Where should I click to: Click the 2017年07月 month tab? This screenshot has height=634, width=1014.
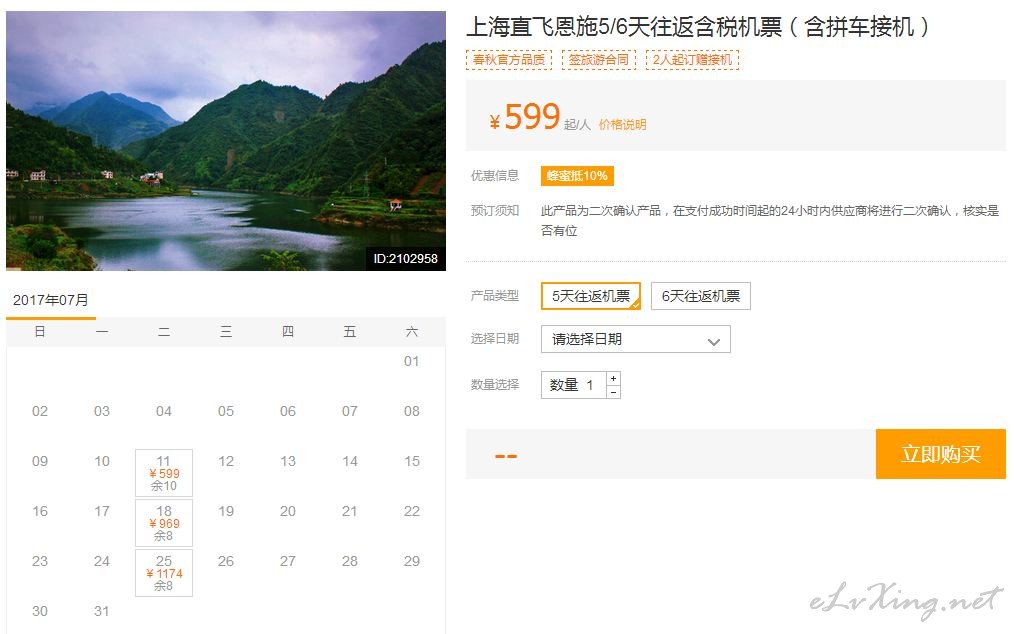tap(50, 300)
